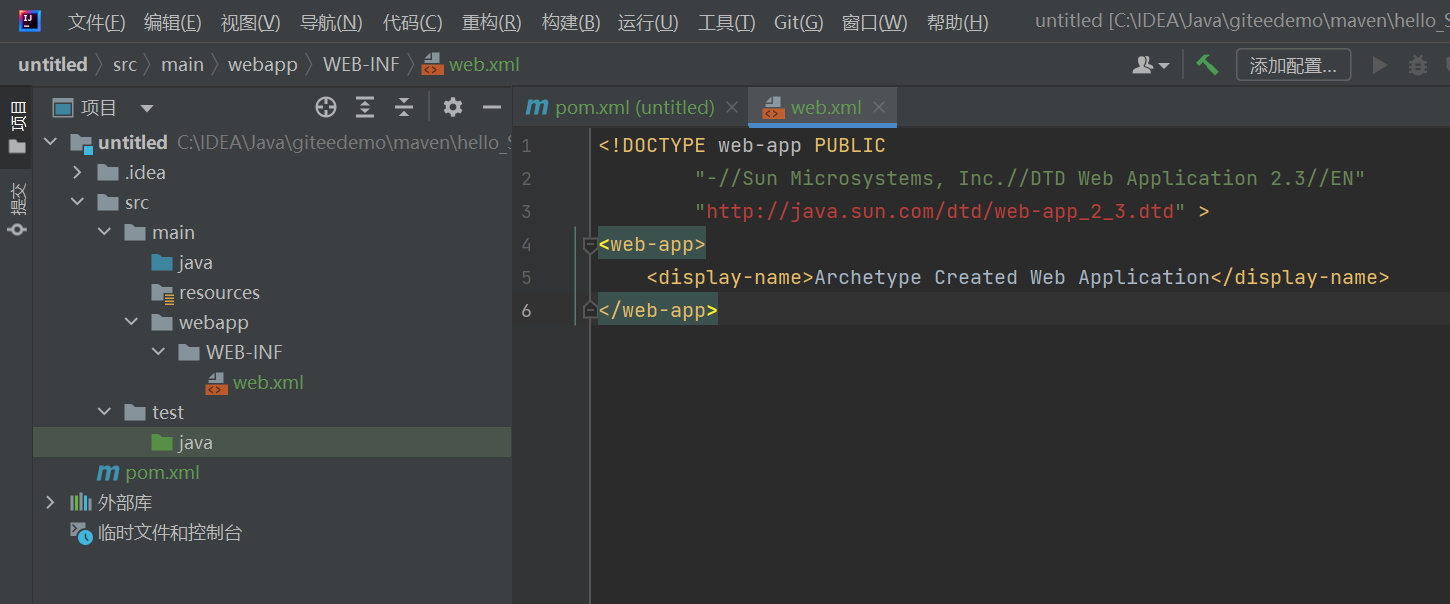1450x604 pixels.
Task: Collapse the main folder node
Action: click(x=105, y=233)
